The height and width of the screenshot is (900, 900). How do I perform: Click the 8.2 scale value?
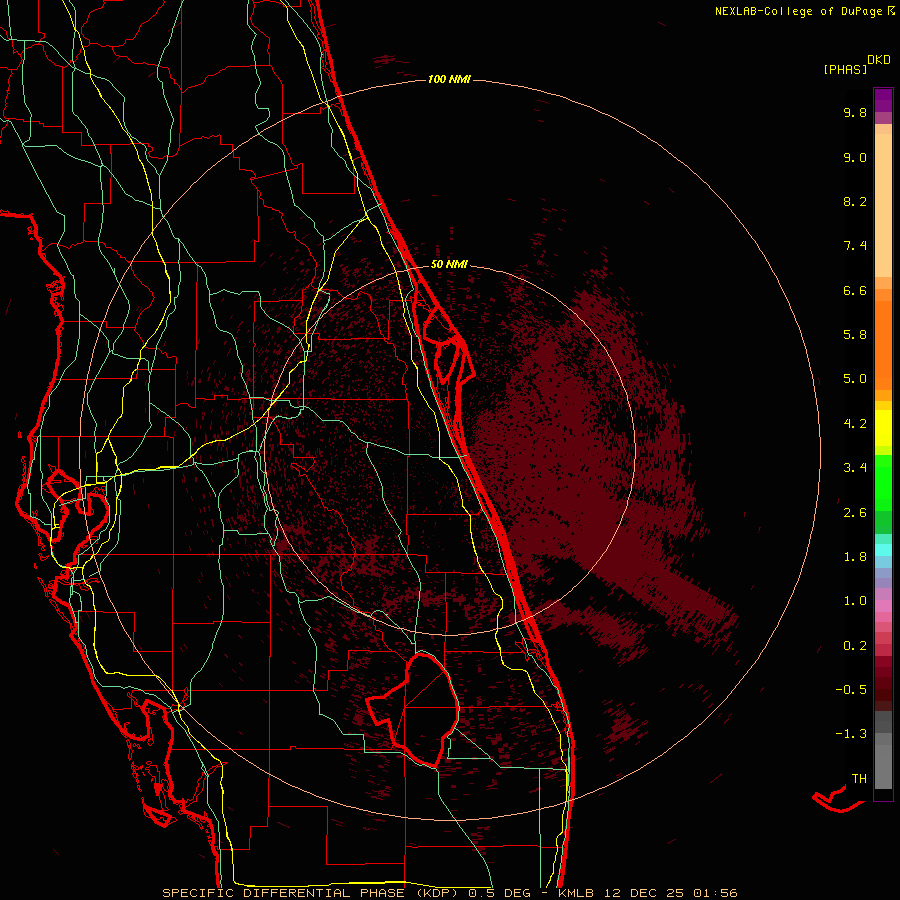855,201
